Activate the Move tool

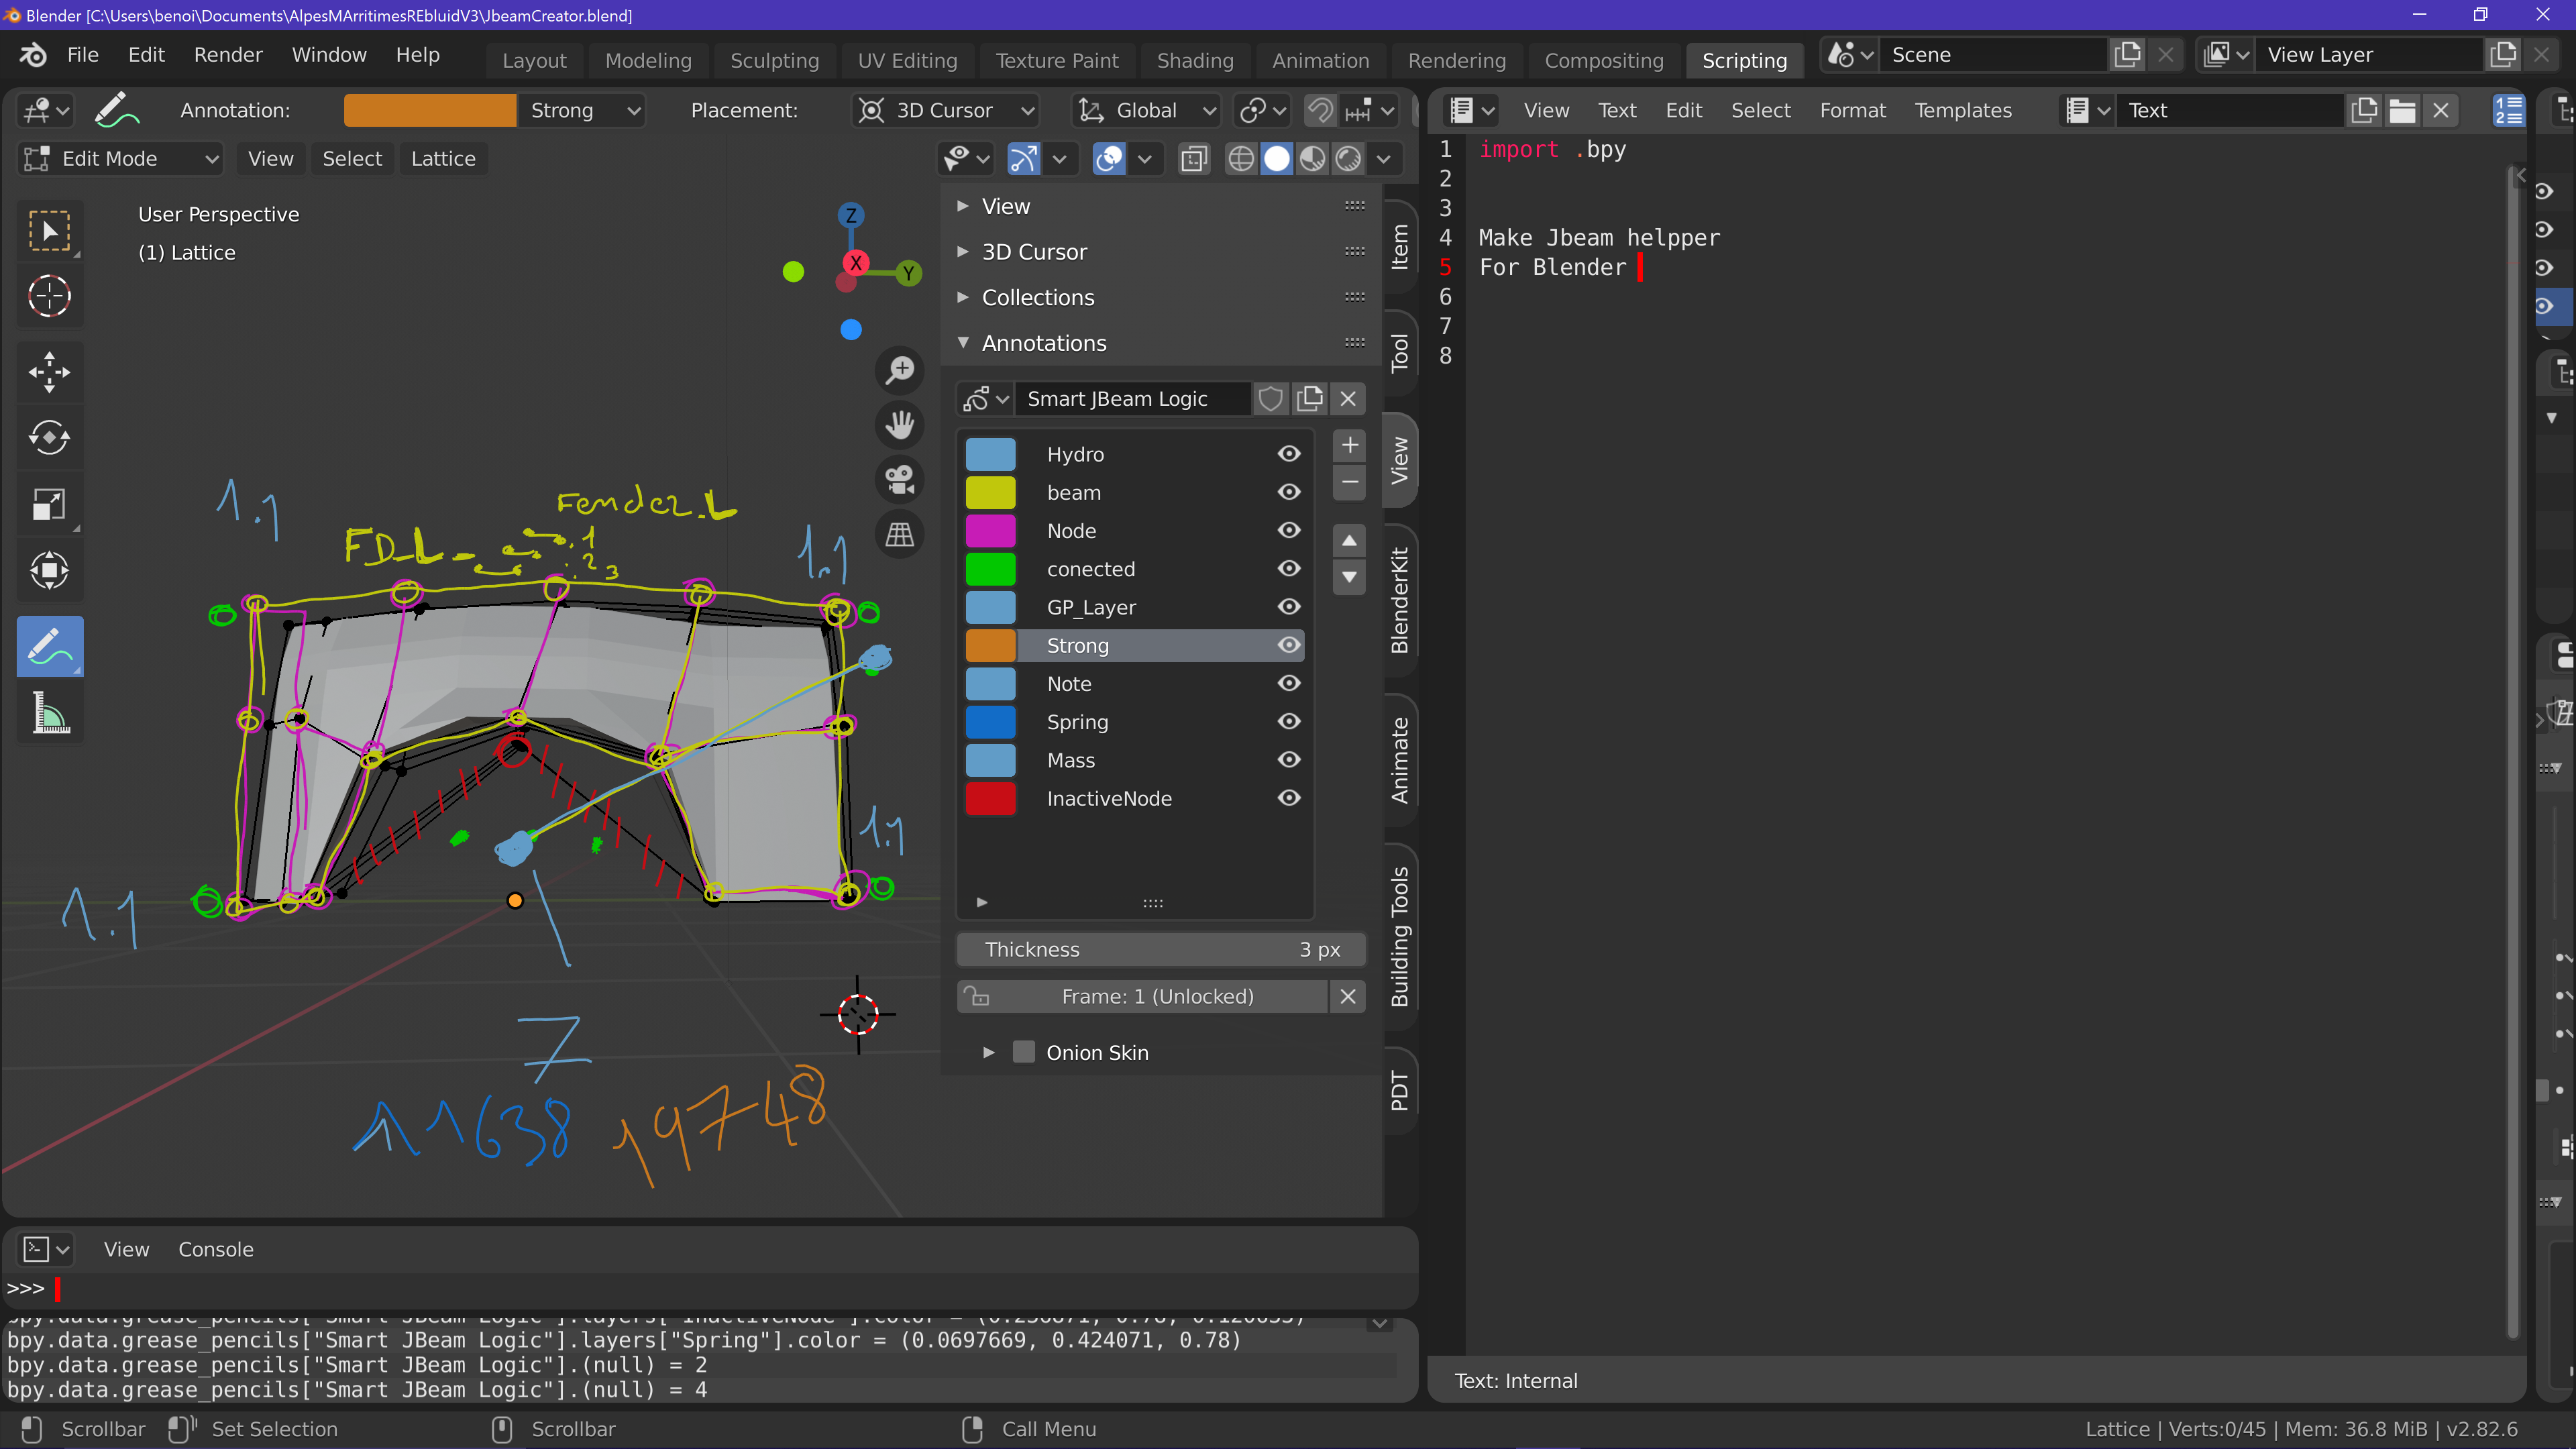pyautogui.click(x=49, y=372)
